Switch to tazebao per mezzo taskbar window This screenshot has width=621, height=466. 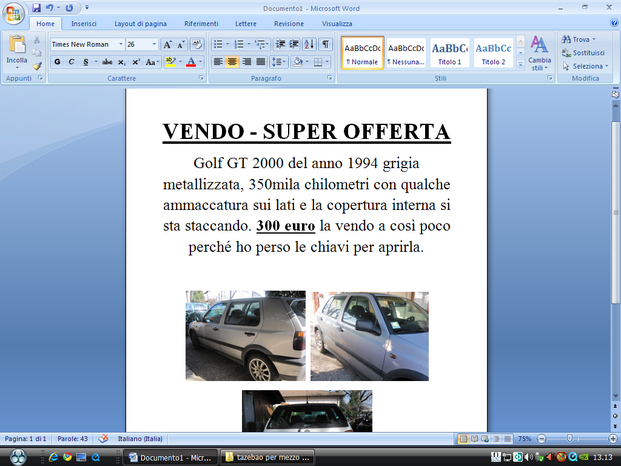(267, 457)
